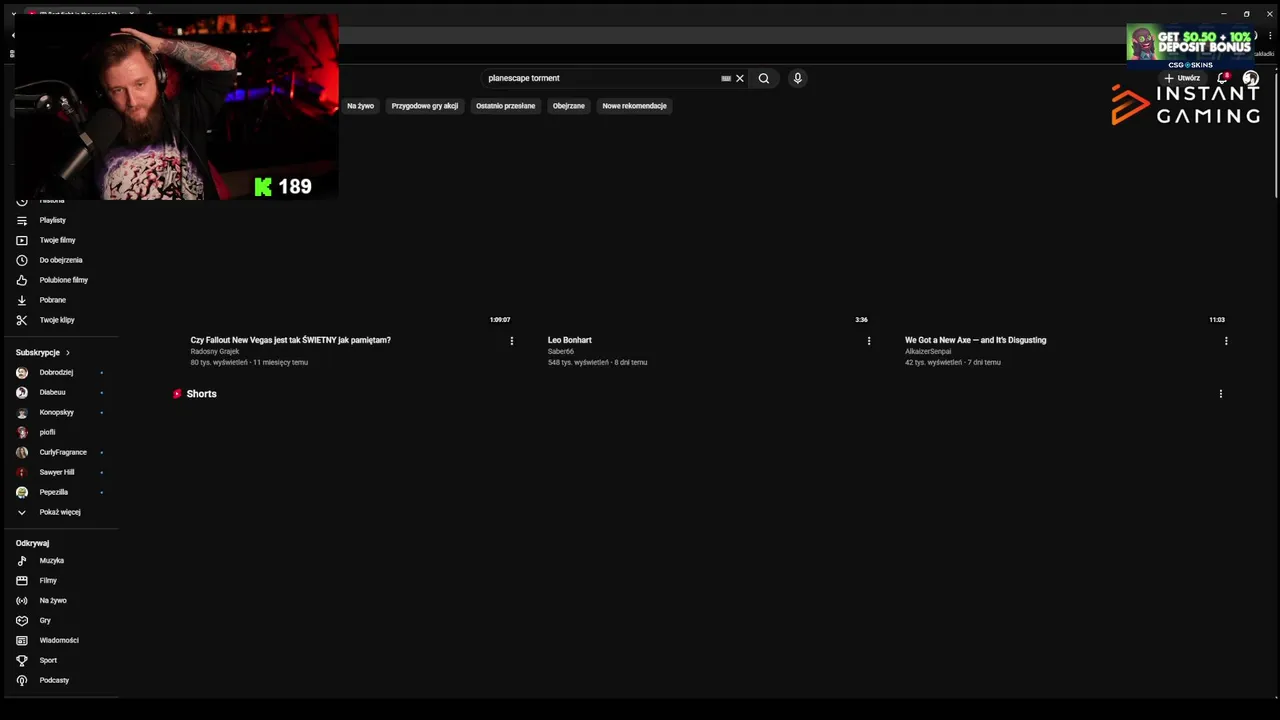
Task: Open Radosny Grajek channel link
Action: coord(215,352)
